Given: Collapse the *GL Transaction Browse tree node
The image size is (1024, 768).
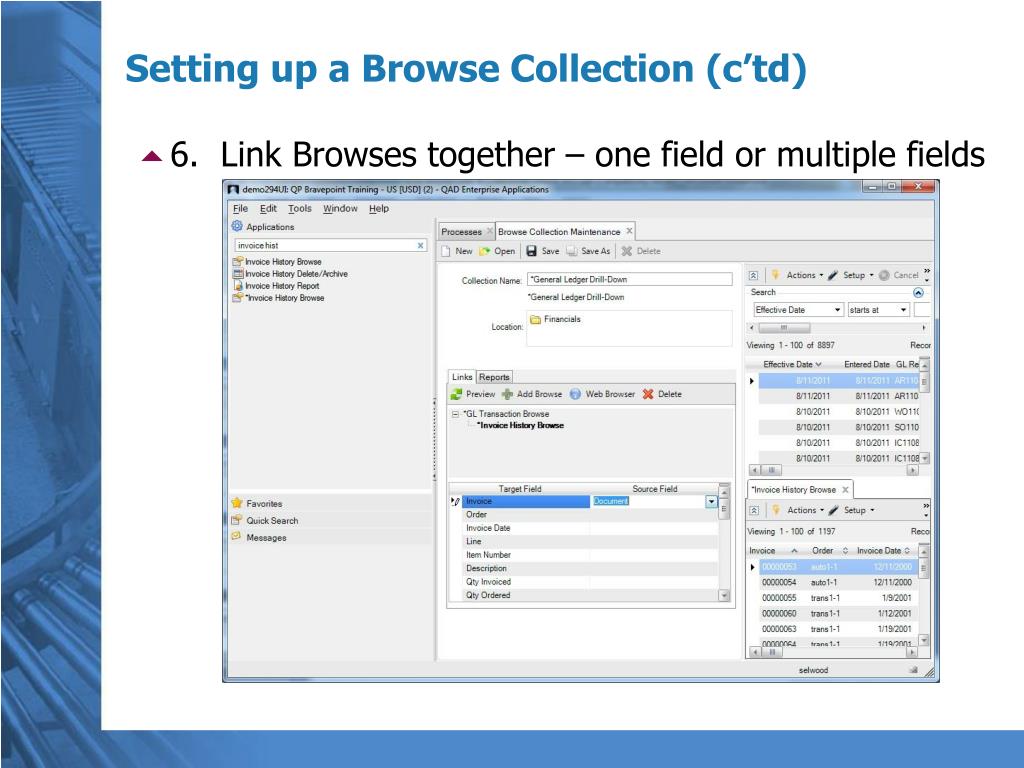Looking at the screenshot, I should click(x=455, y=414).
